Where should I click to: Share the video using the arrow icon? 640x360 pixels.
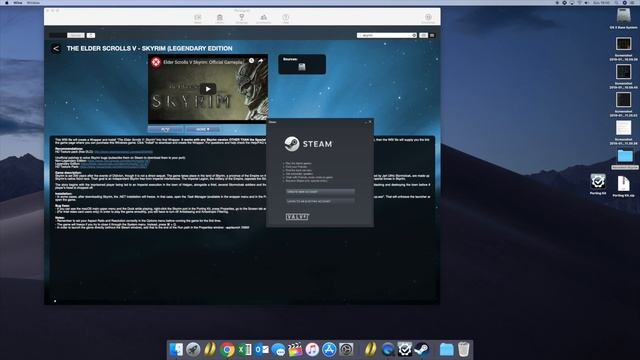pos(260,61)
